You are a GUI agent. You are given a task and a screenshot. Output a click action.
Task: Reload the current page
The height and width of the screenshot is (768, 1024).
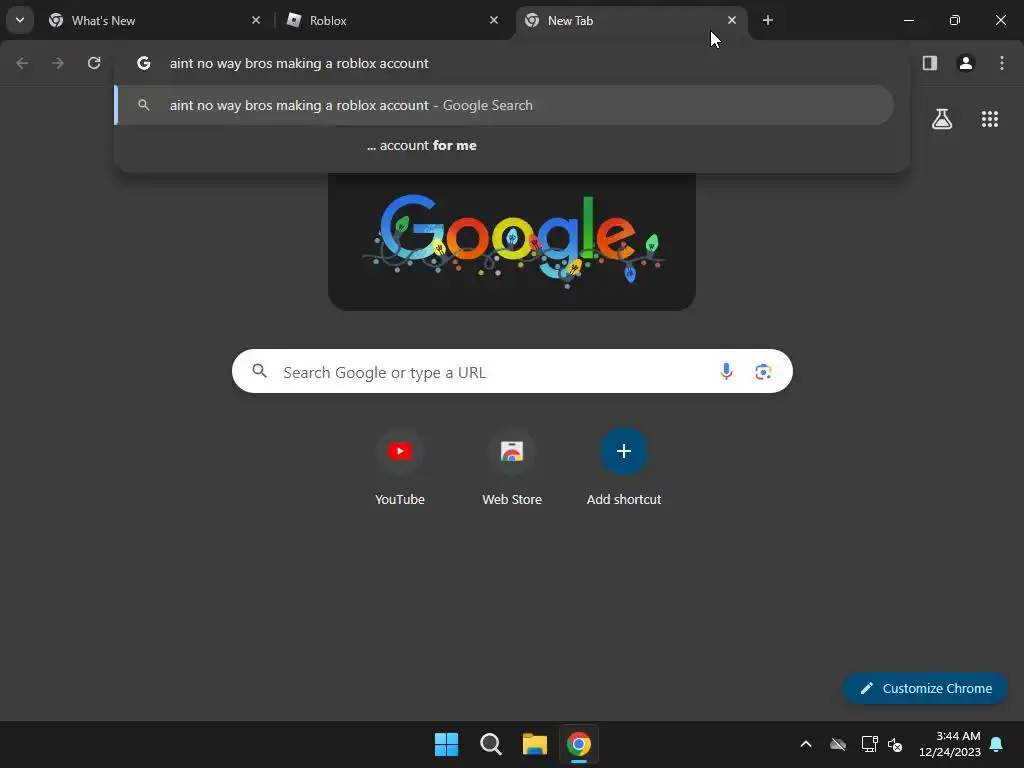[x=94, y=63]
